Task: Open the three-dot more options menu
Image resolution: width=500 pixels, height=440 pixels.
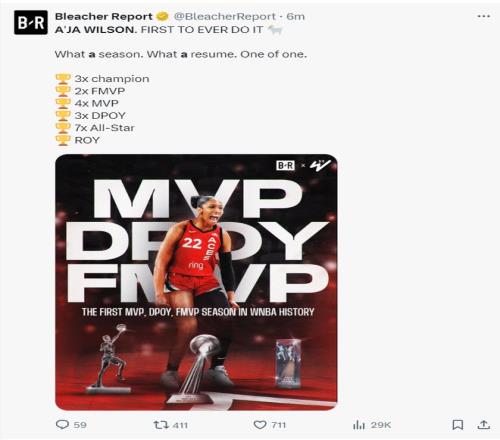Action: tap(483, 16)
